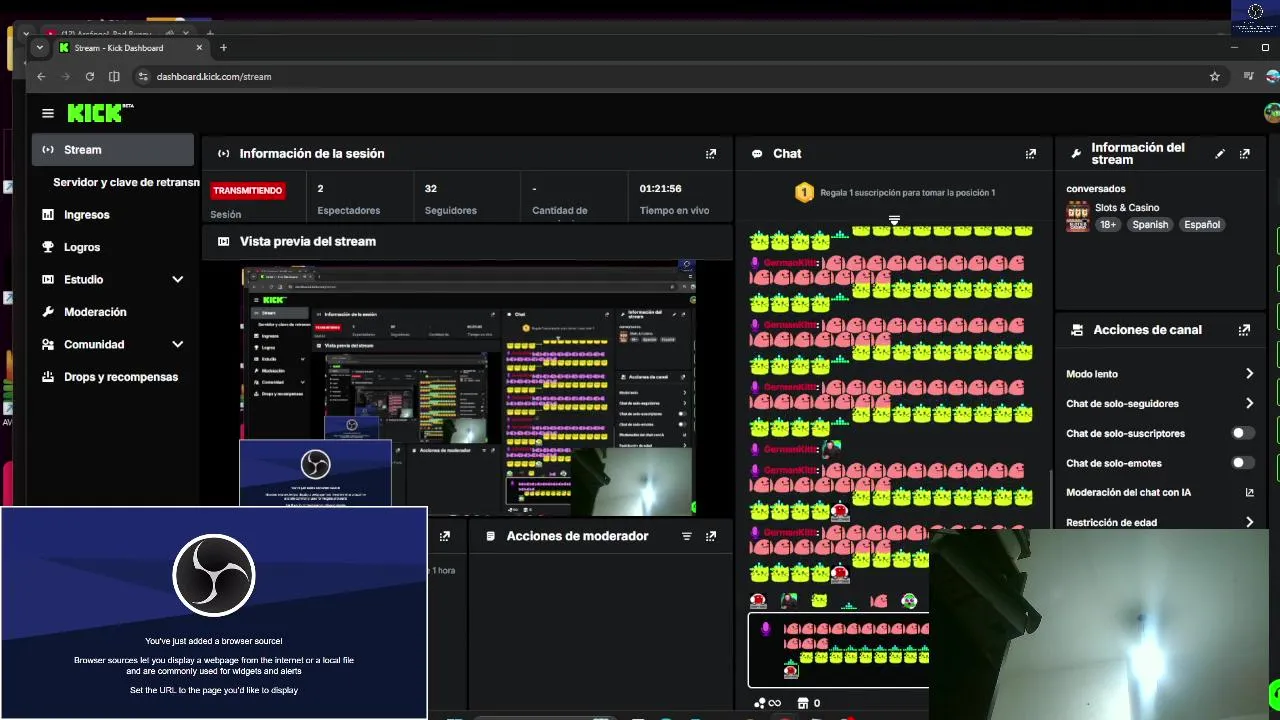The height and width of the screenshot is (720, 1280).
Task: Close the Stream - Kick Dashboard tab
Action: pos(199,48)
